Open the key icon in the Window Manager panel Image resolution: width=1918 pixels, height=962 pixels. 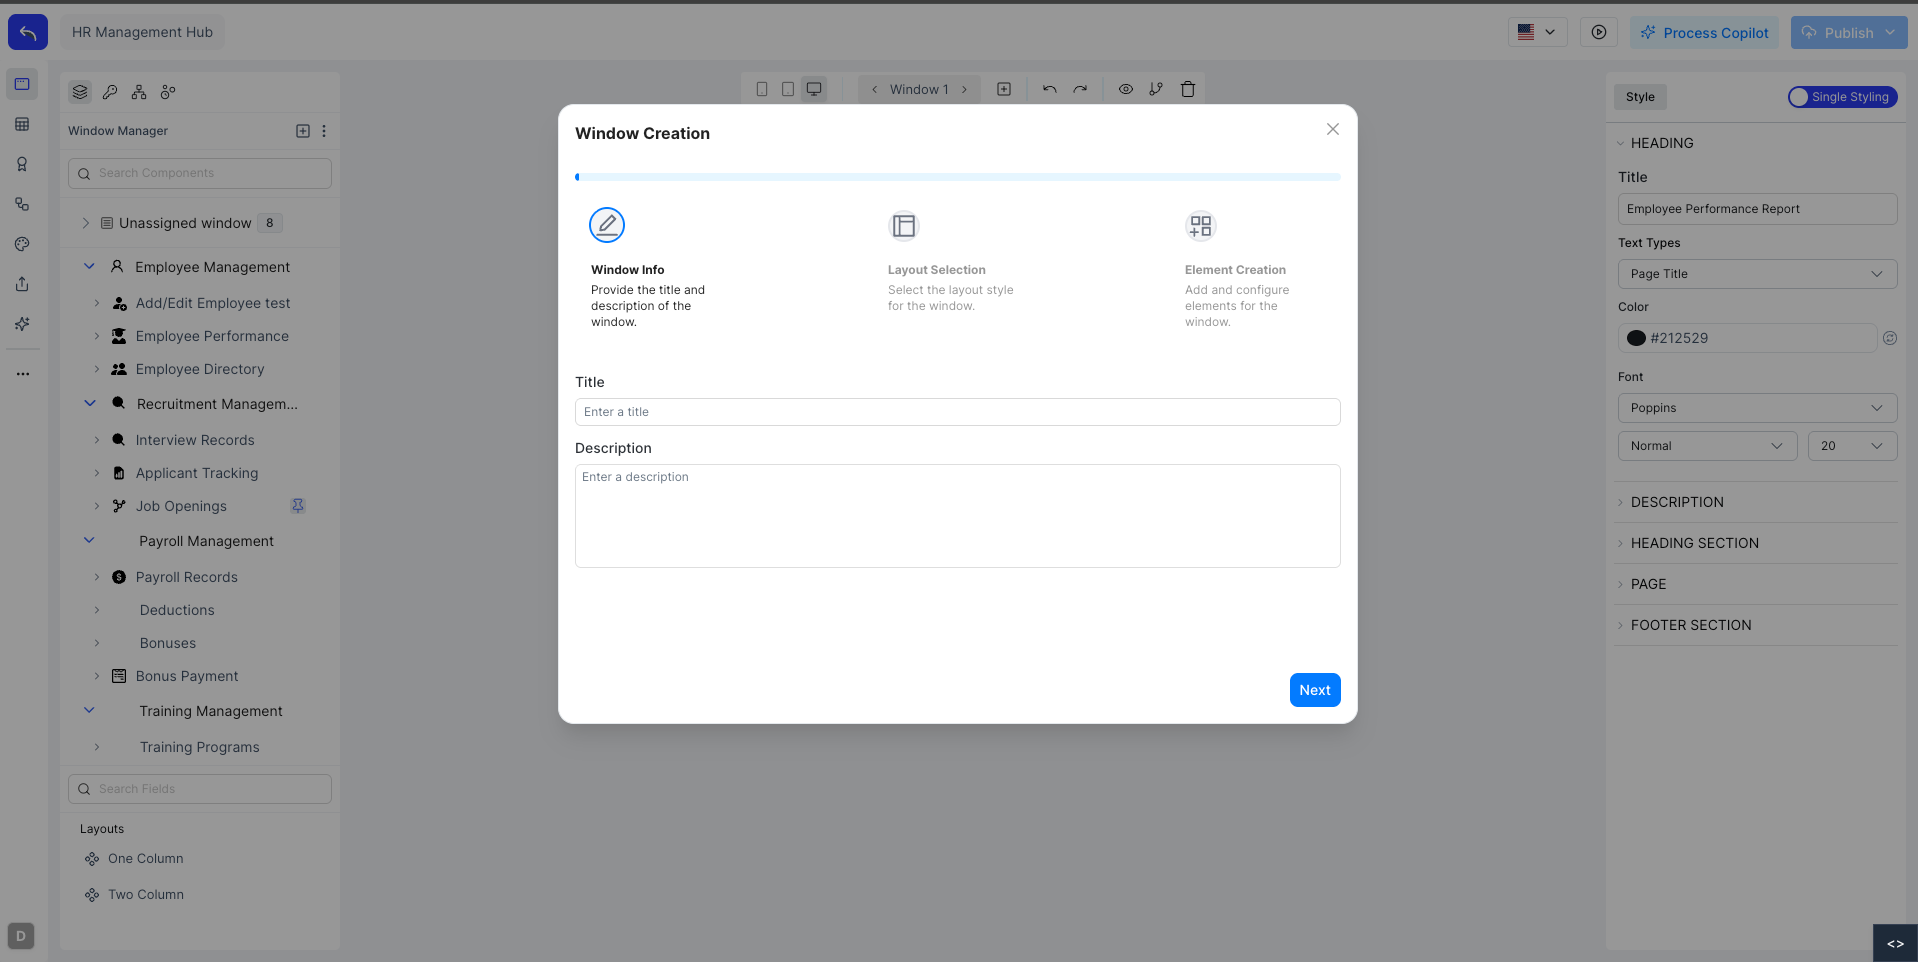point(110,92)
